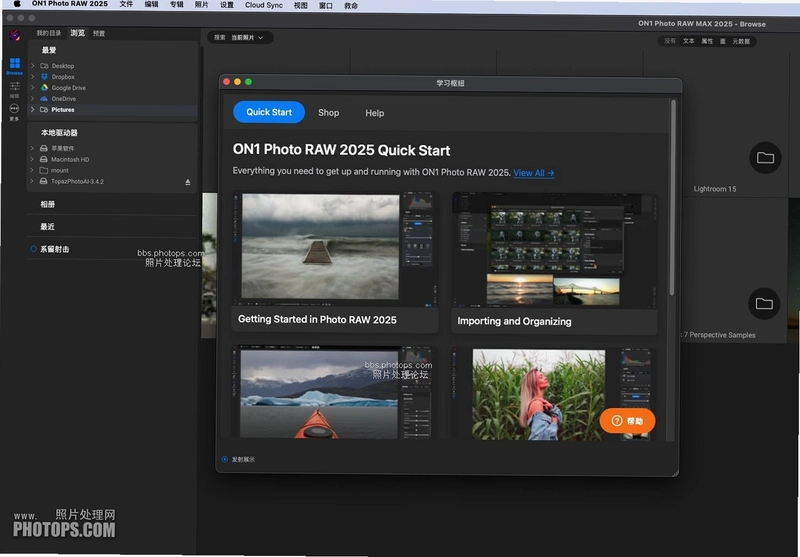The width and height of the screenshot is (800, 557).
Task: Select the Quick Start tab
Action: 269,112
